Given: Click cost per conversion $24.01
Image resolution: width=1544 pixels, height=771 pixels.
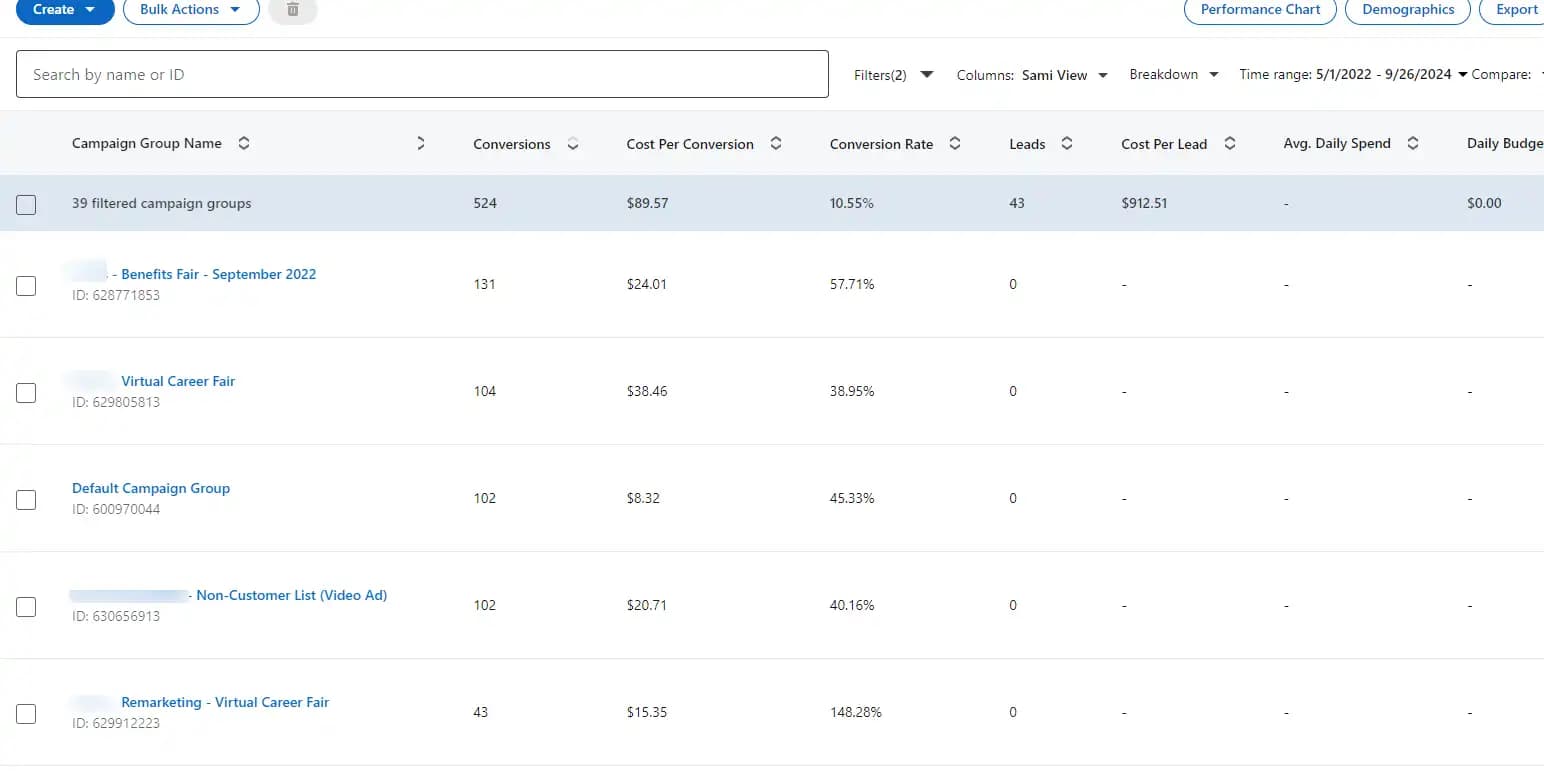Looking at the screenshot, I should (x=647, y=284).
